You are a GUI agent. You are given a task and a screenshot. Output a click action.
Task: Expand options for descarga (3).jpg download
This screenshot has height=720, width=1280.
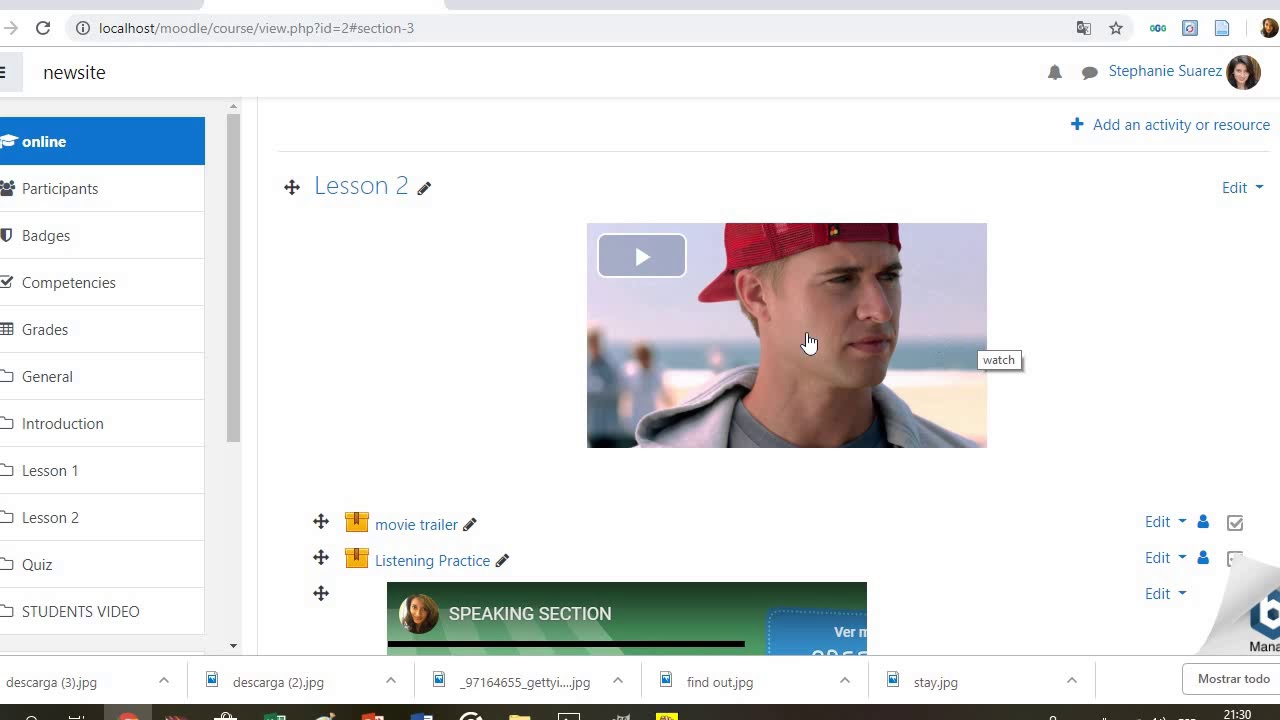[163, 681]
